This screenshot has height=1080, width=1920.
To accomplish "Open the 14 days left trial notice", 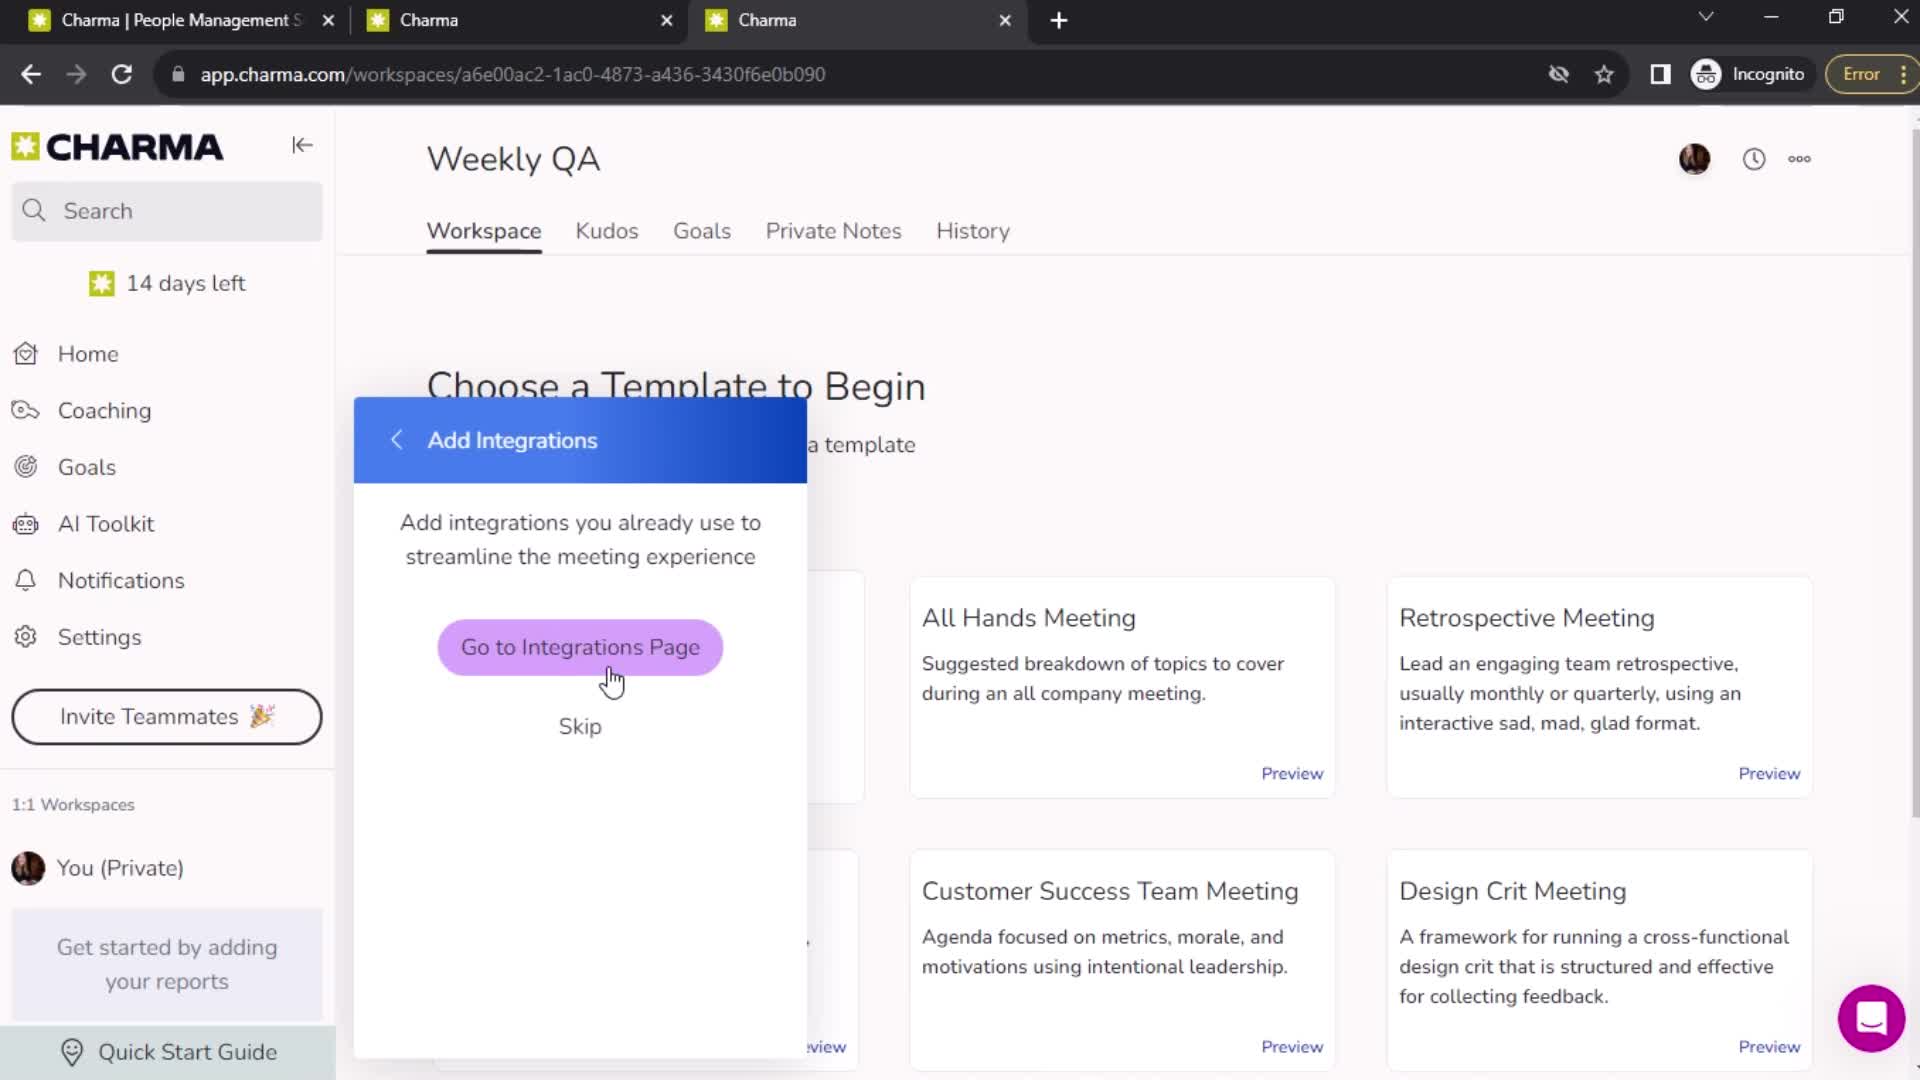I will pyautogui.click(x=167, y=284).
